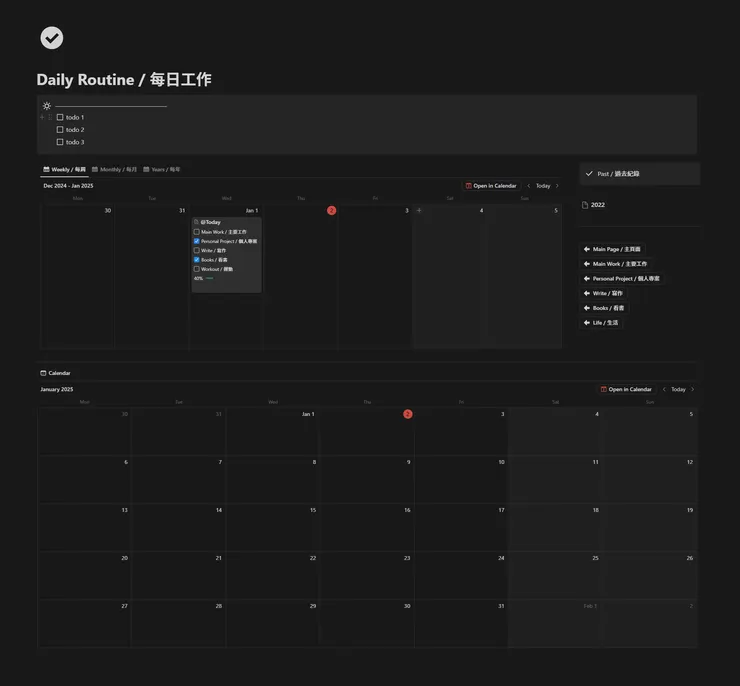Go to next month with right chevron

pos(692,389)
